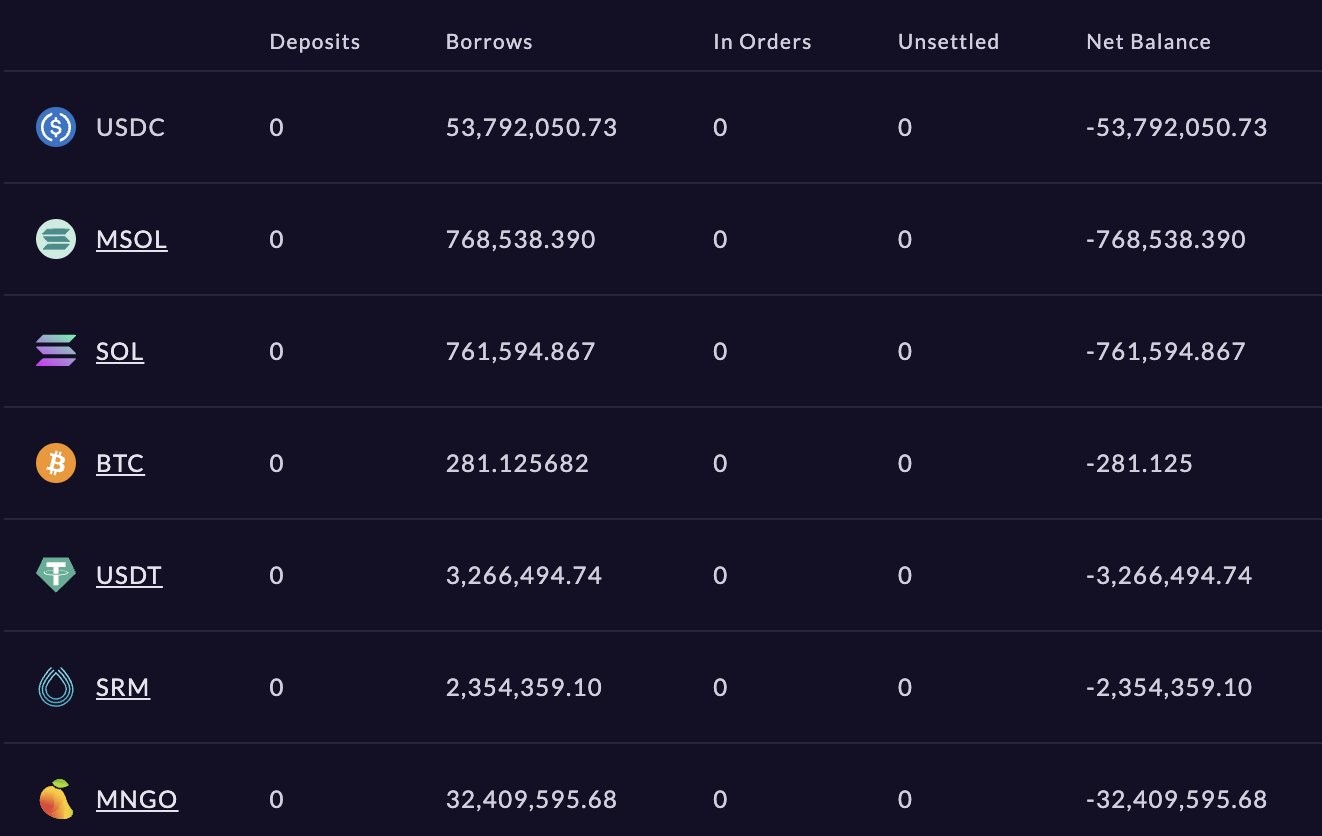Click the SOL token icon
Image resolution: width=1322 pixels, height=836 pixels.
(56, 351)
